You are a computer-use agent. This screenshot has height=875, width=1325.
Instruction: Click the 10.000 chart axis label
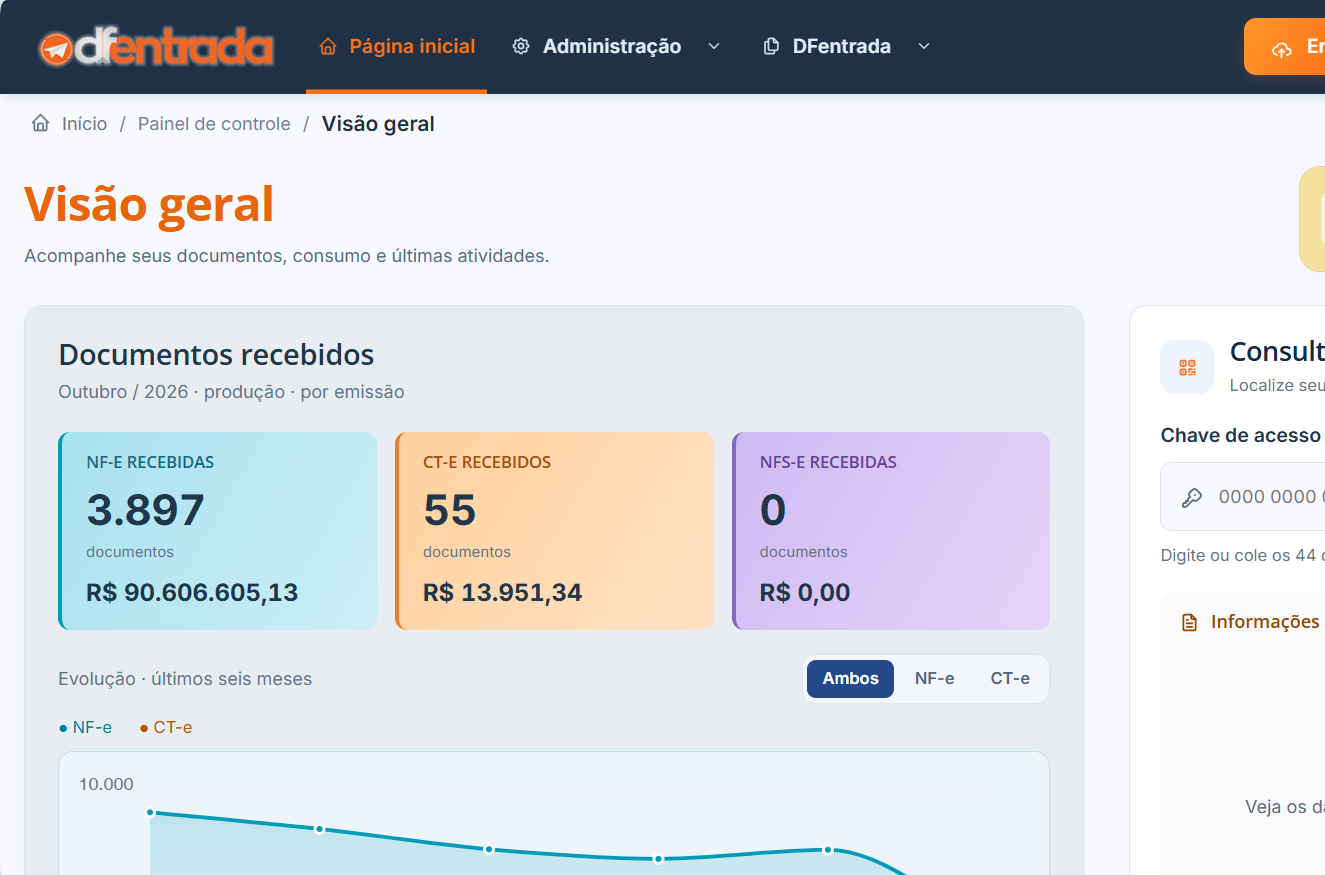tap(106, 784)
